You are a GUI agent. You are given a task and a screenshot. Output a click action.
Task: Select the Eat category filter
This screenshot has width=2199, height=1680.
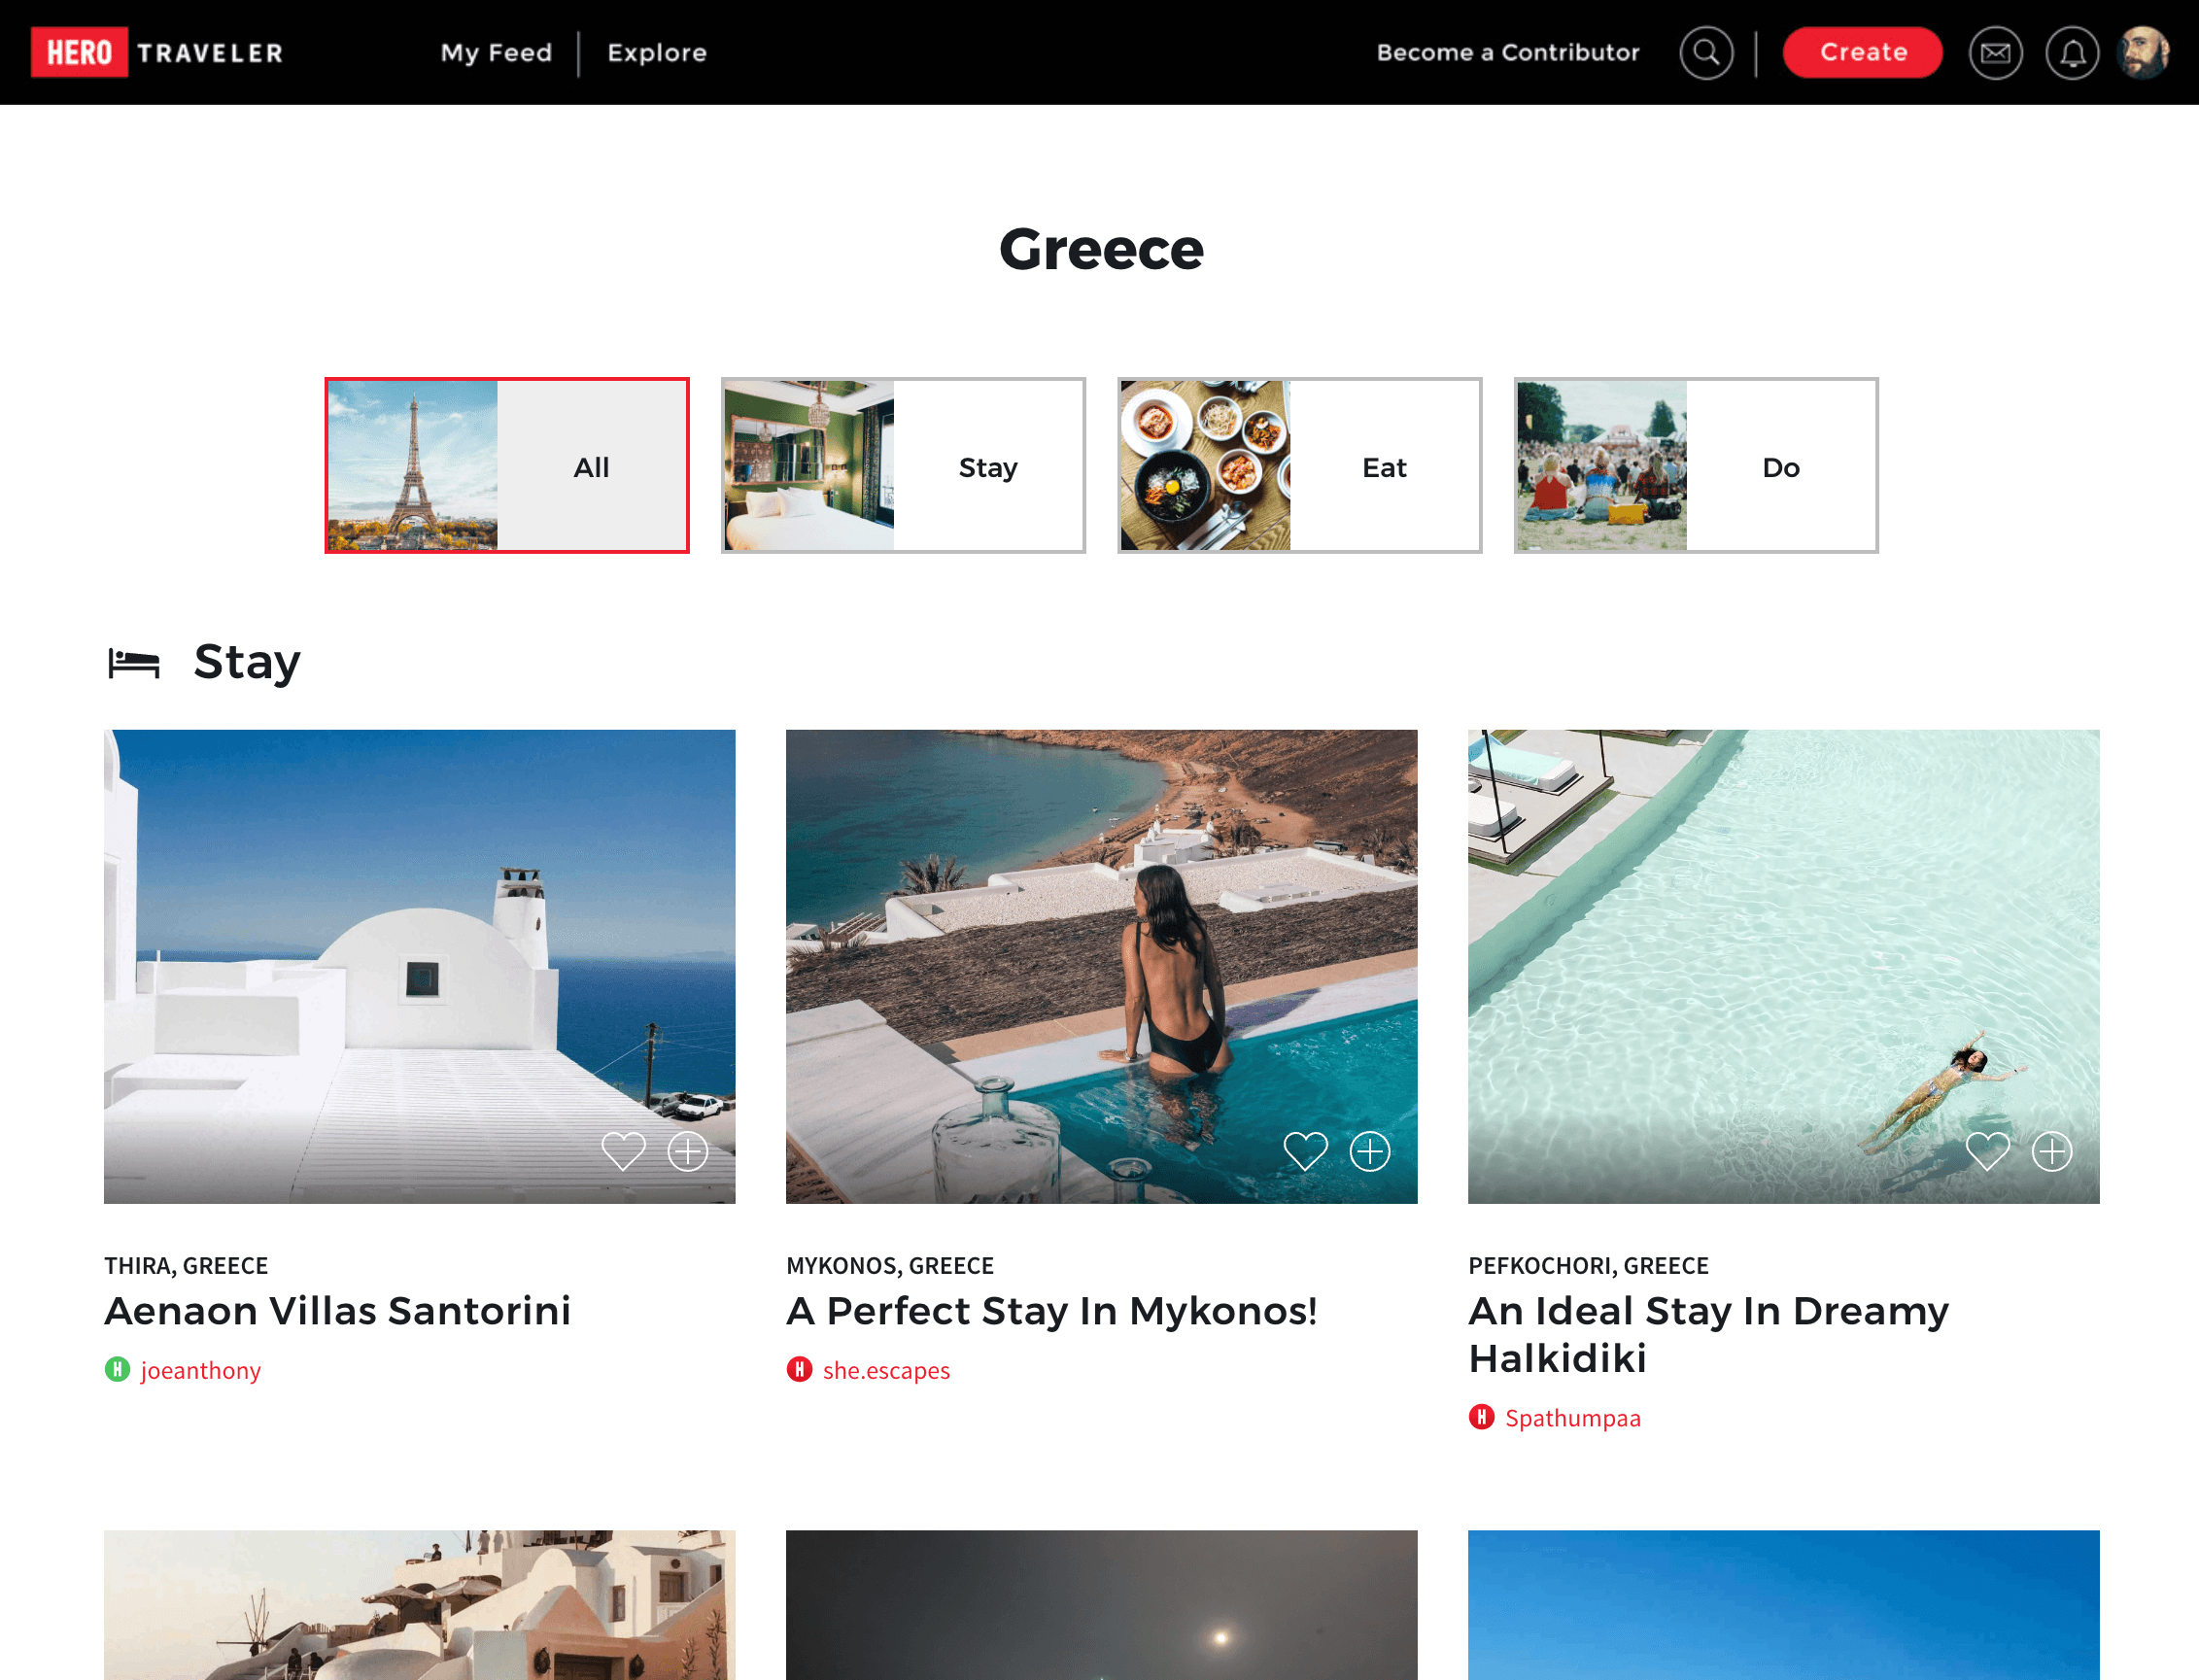click(x=1299, y=466)
